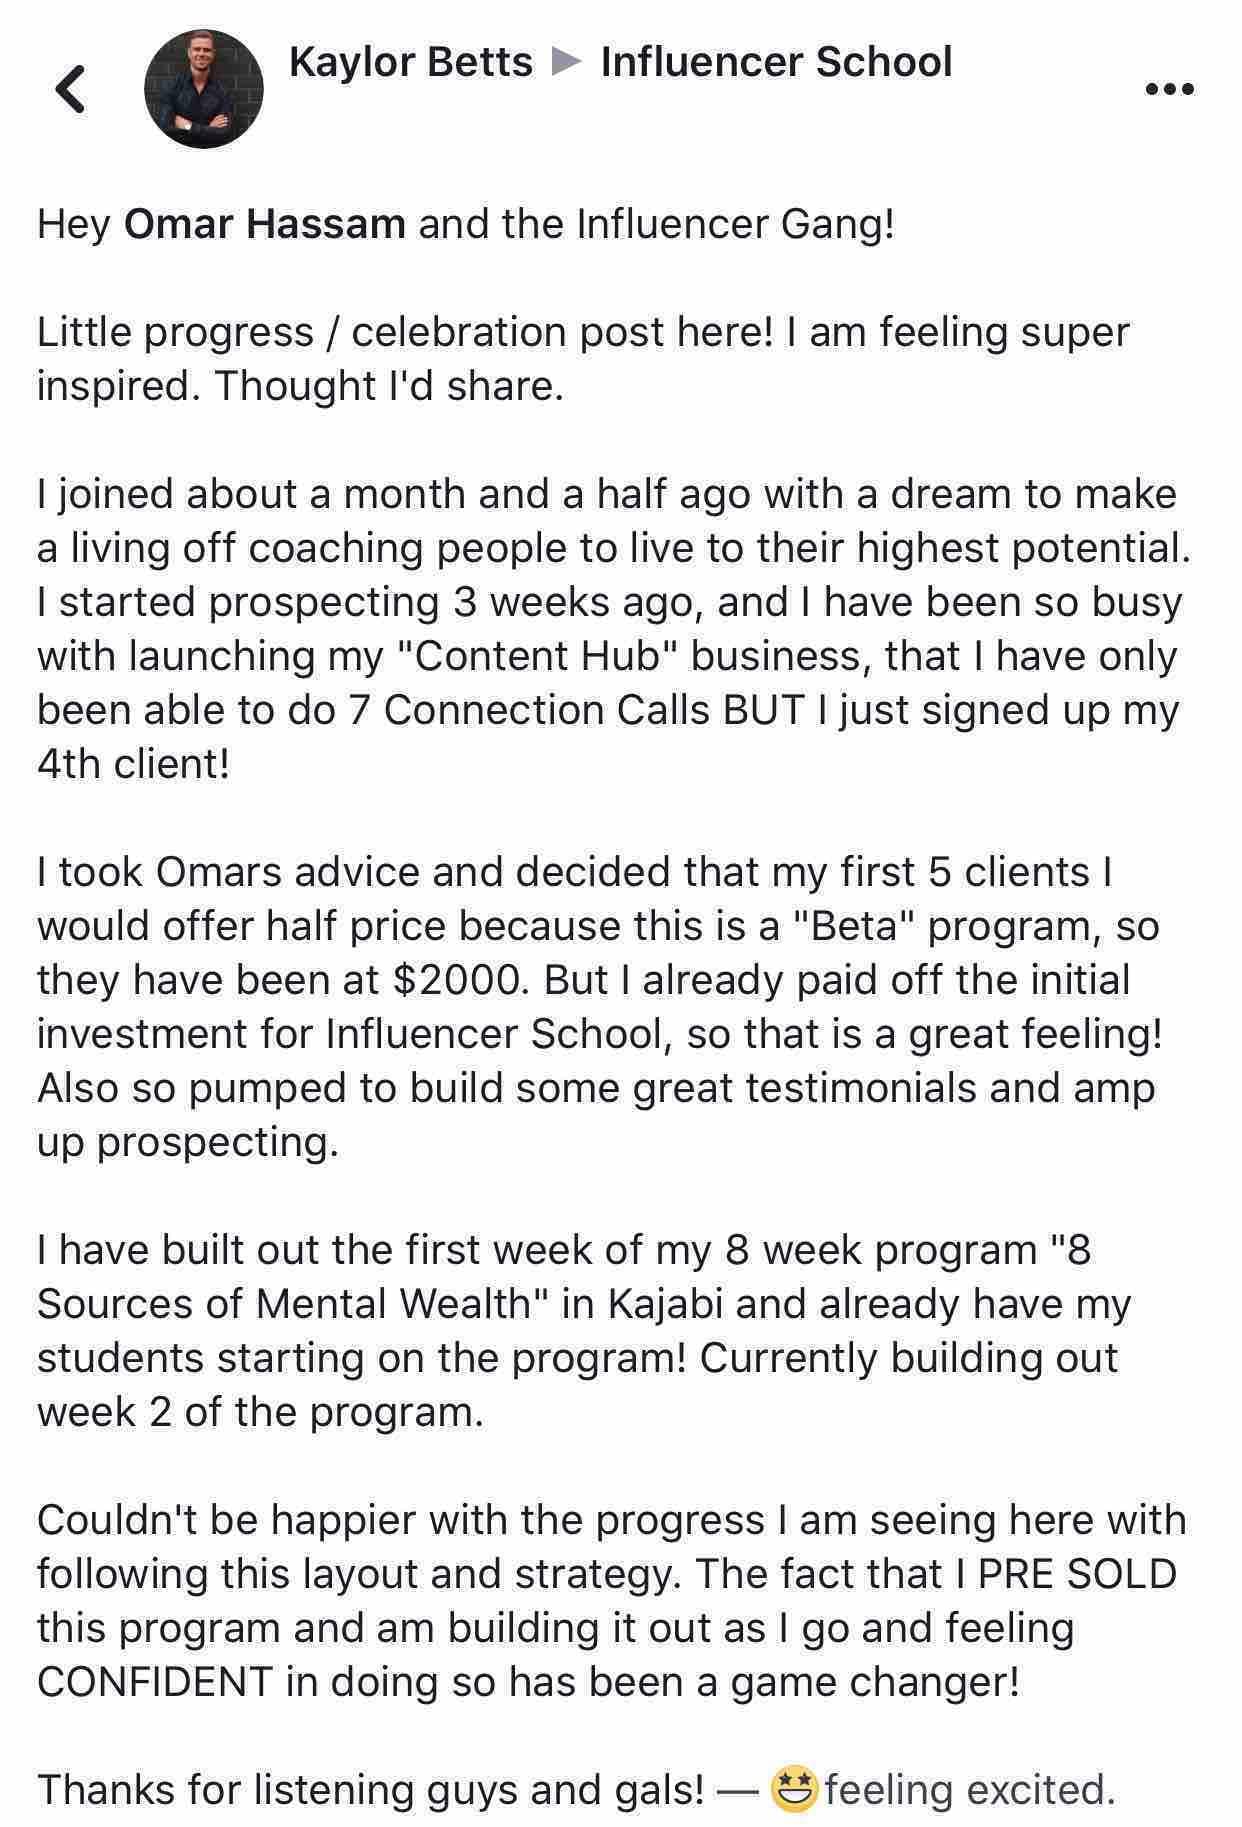
Task: Tap the paragraph starting "Couldn't be happier"
Action: [612, 1601]
